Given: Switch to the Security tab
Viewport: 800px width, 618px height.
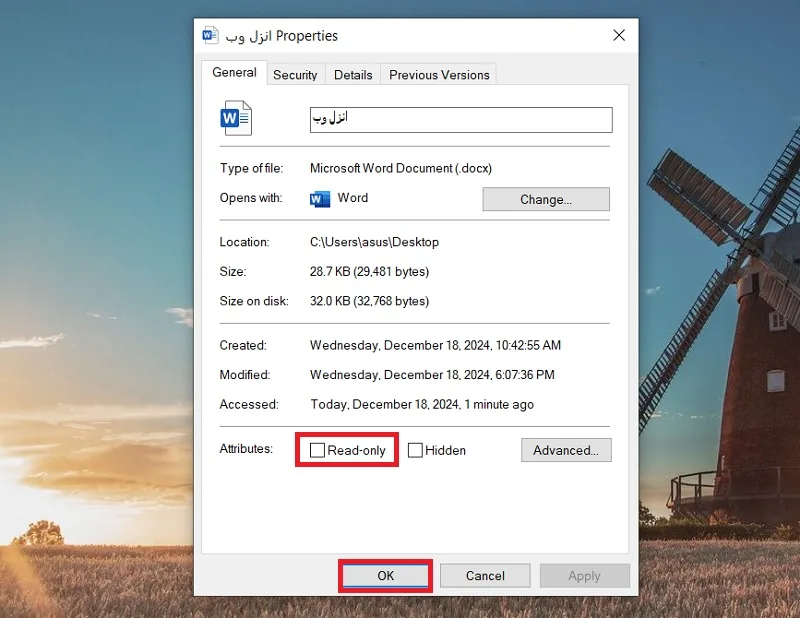Looking at the screenshot, I should coord(295,75).
